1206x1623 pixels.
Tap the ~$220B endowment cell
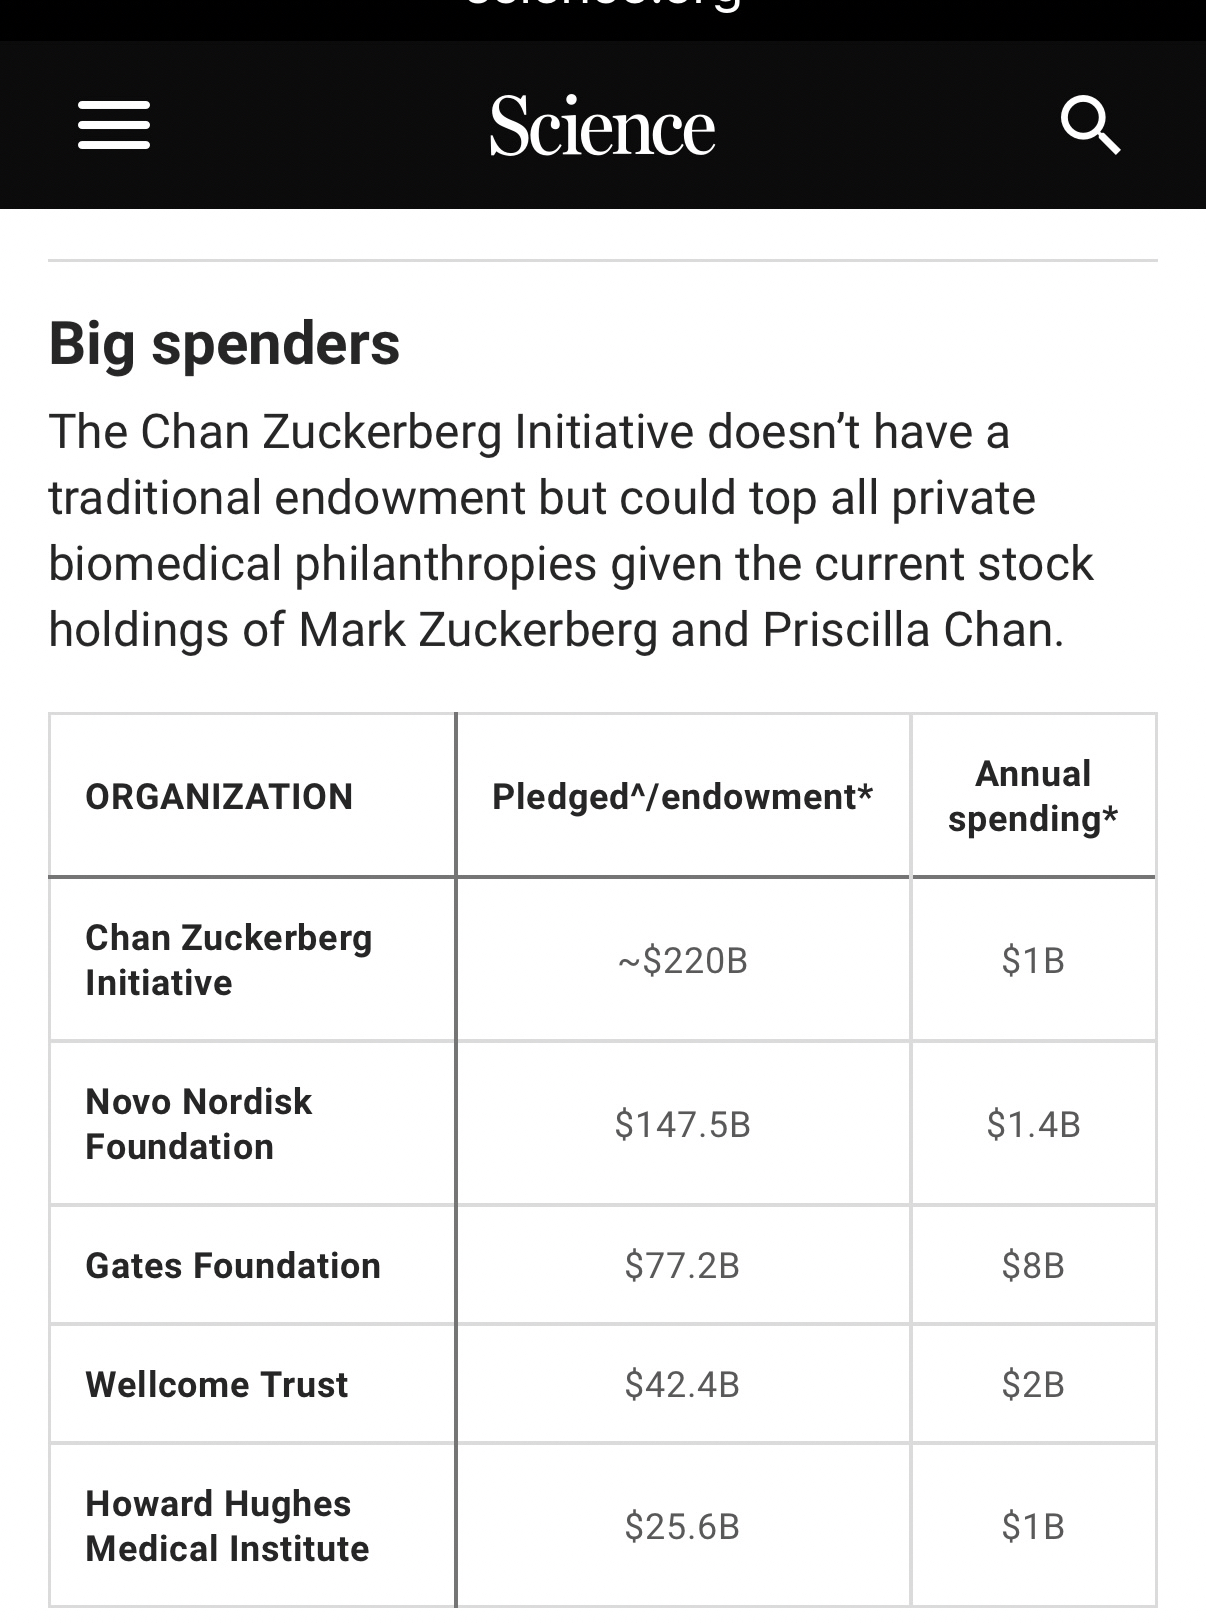[x=682, y=961]
